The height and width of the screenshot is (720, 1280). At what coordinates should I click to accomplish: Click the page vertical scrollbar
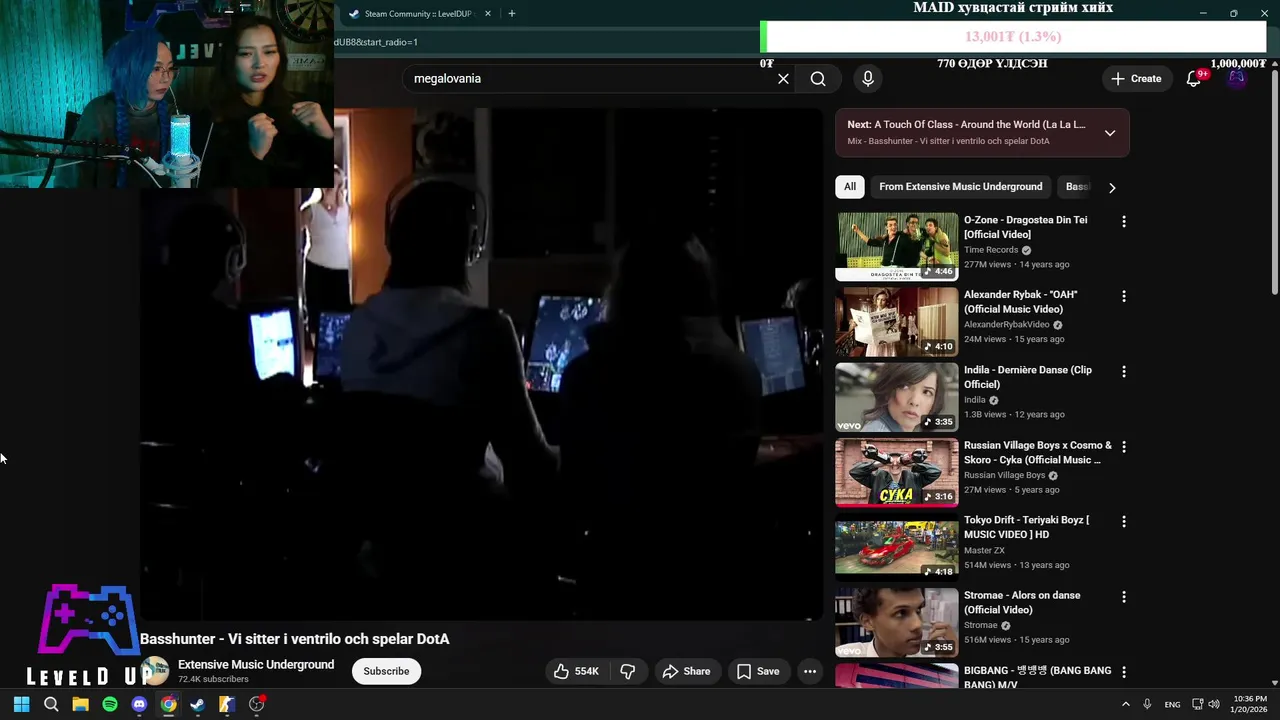(x=1273, y=180)
